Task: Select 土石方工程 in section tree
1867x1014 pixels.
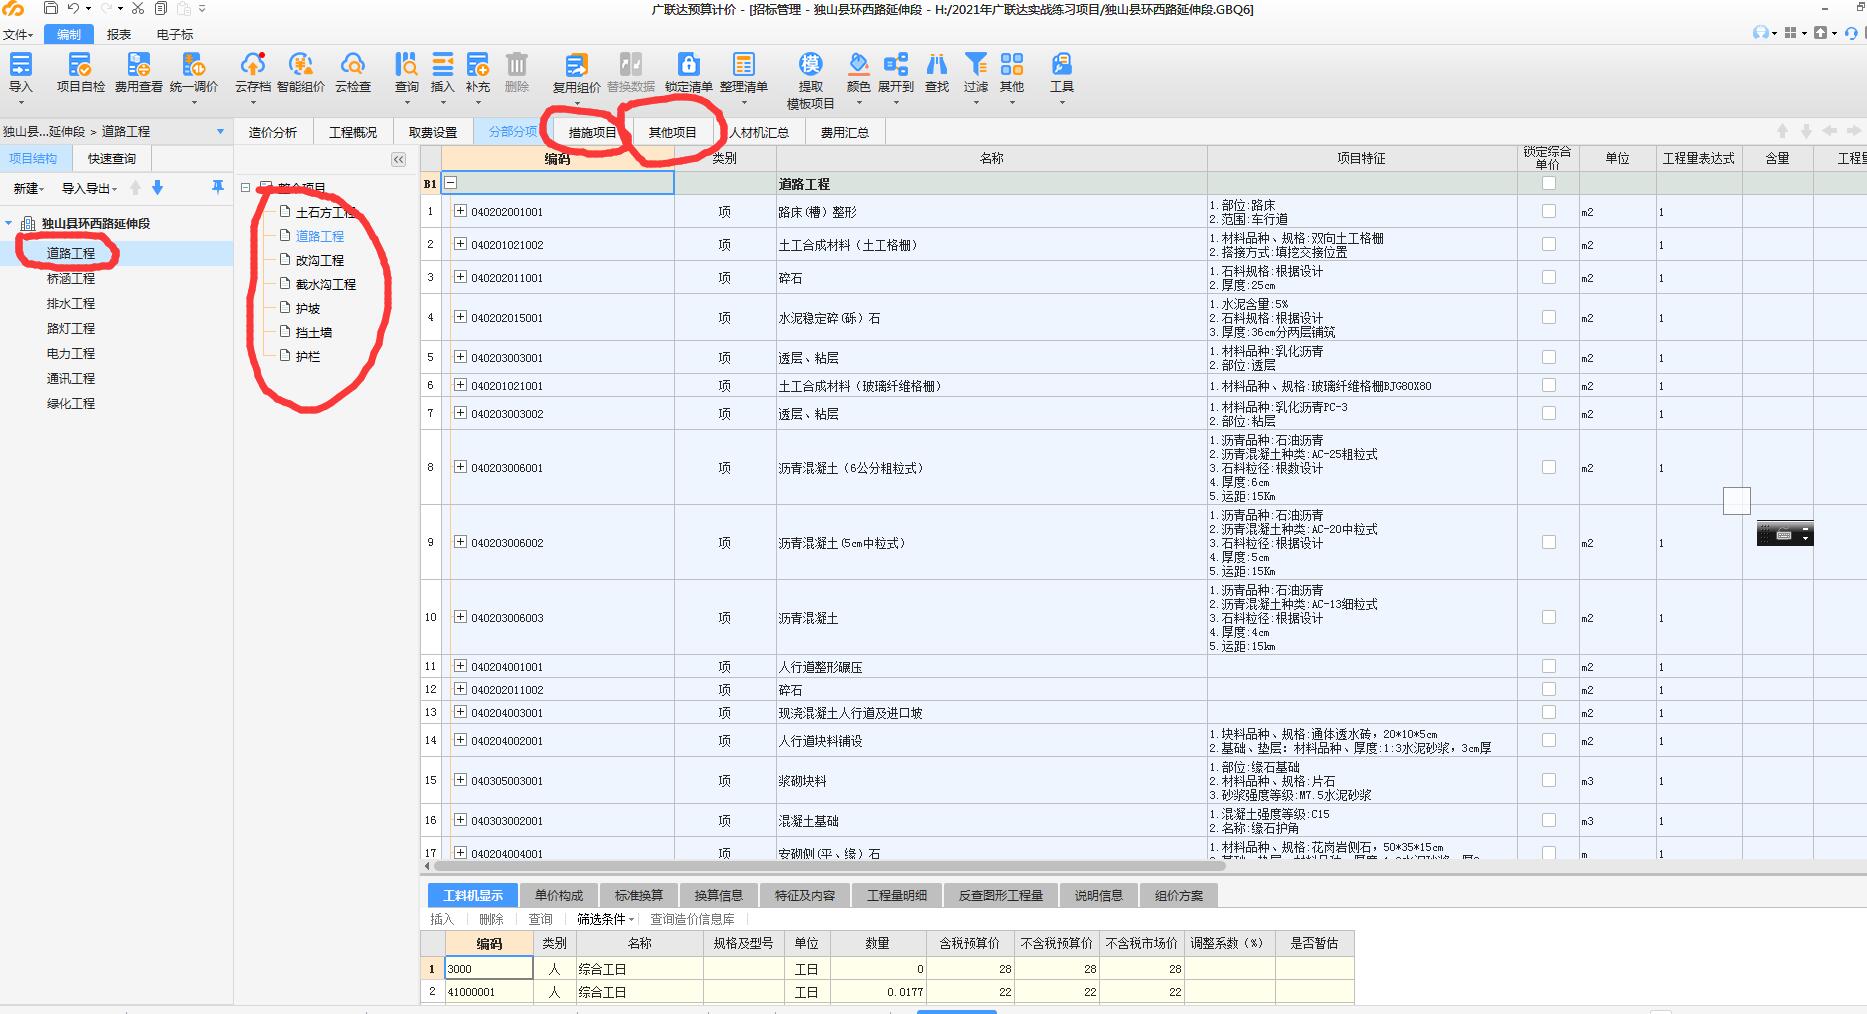Action: click(326, 212)
